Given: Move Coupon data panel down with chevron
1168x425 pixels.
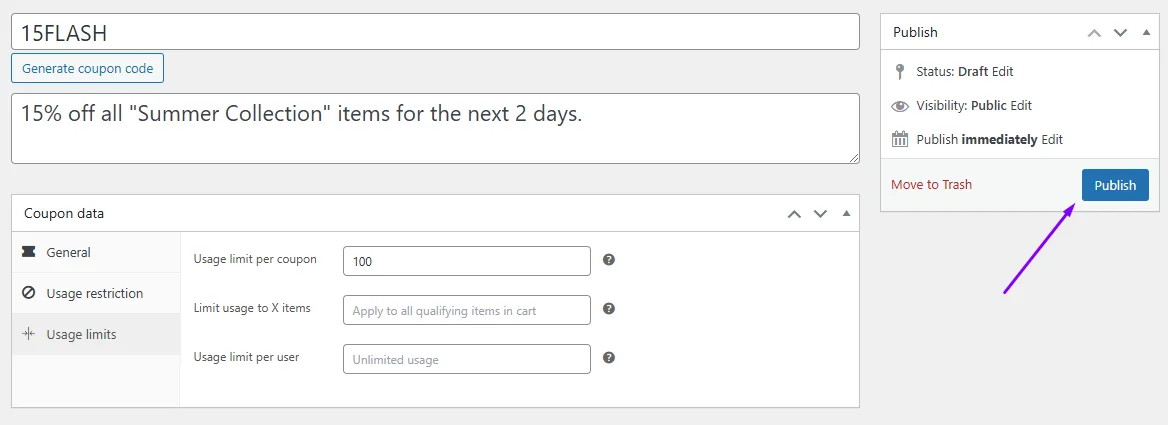Looking at the screenshot, I should [820, 214].
